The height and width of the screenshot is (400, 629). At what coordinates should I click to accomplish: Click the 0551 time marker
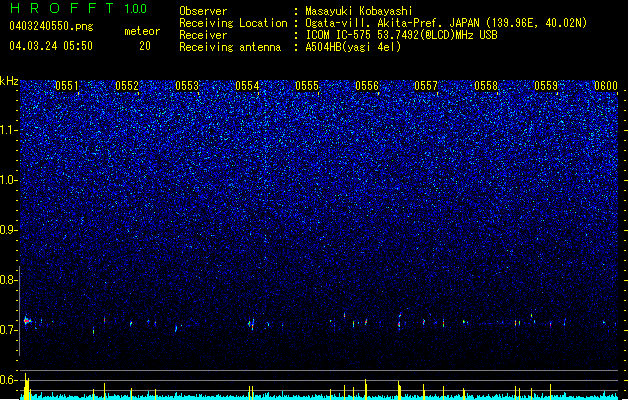[x=67, y=86]
